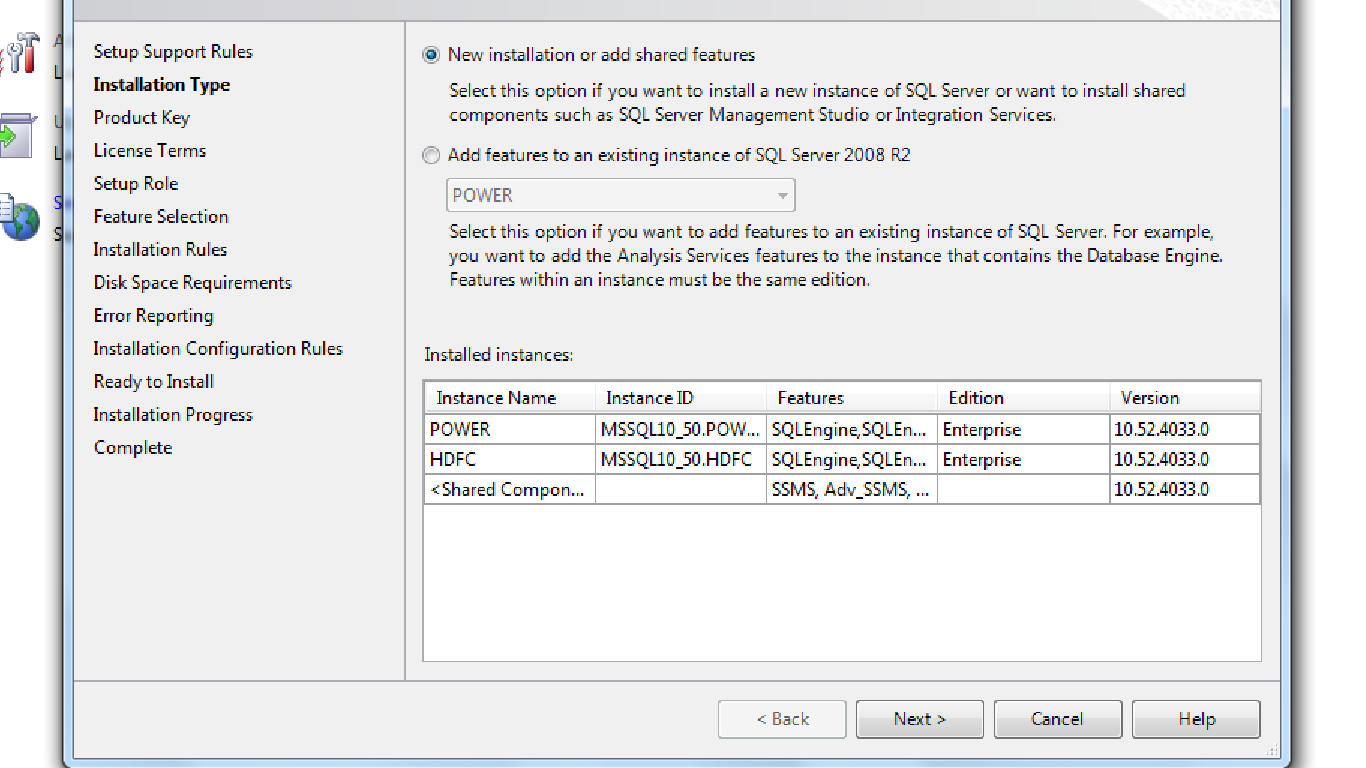Click MSSQL10_50.HDFC instance ID cell
Screen dimensions: 1366x768
(681, 459)
